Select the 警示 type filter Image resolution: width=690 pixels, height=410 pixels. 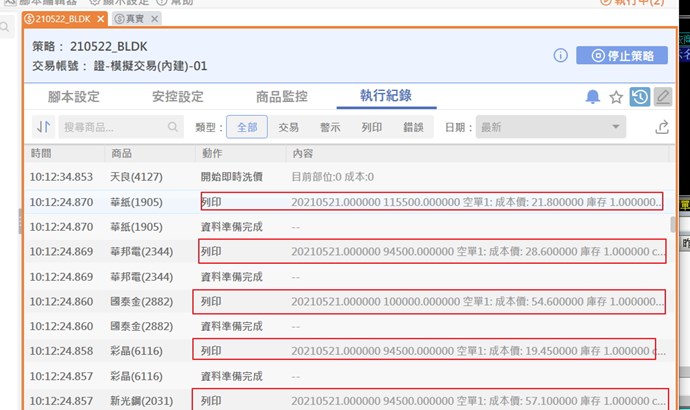330,127
